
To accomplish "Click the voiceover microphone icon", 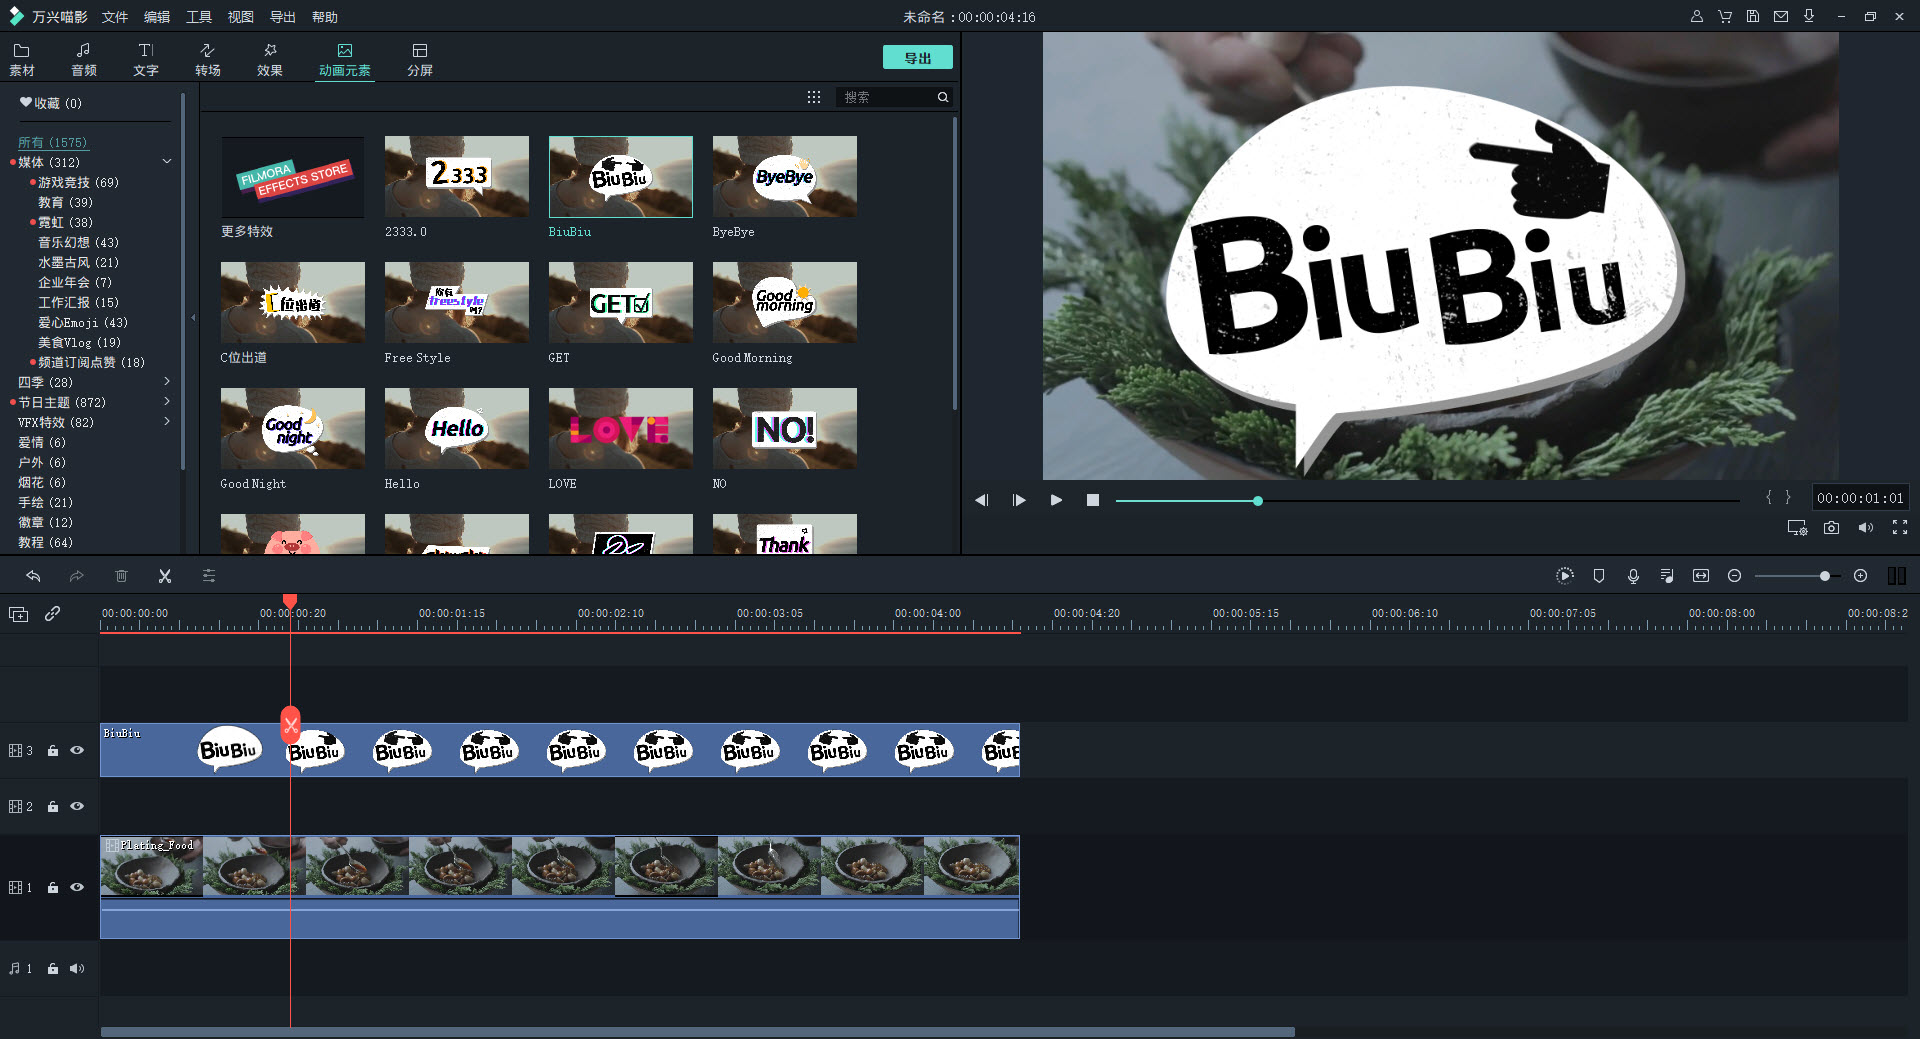I will click(x=1633, y=576).
